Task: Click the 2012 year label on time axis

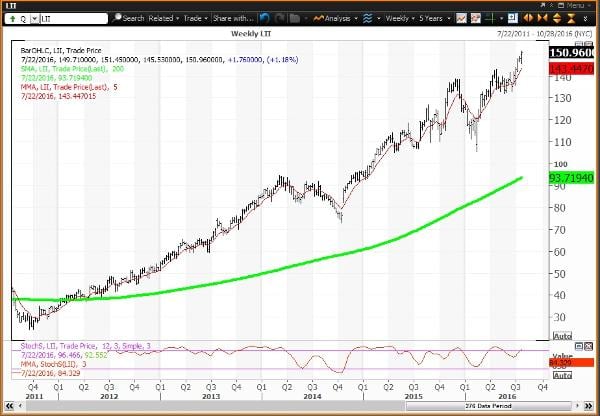Action: tap(109, 396)
